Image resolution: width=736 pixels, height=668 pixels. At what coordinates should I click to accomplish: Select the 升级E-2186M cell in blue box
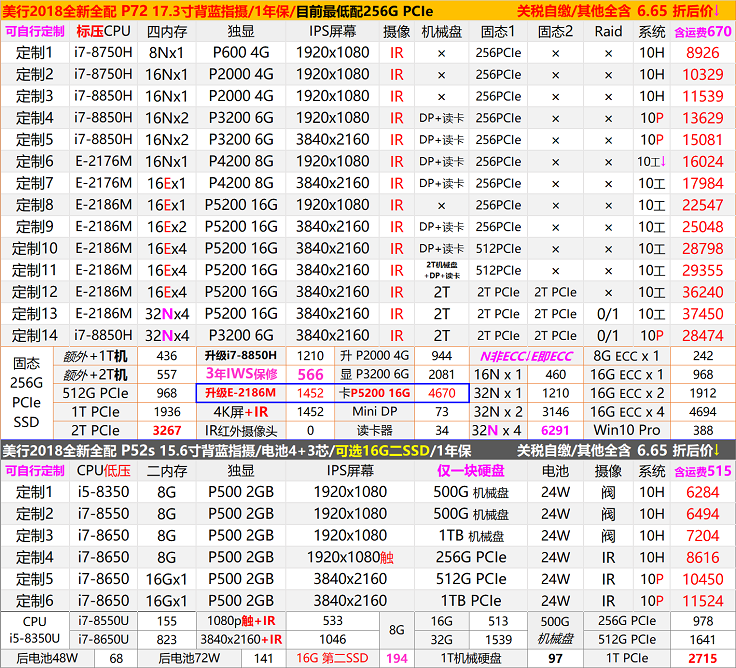tap(239, 393)
